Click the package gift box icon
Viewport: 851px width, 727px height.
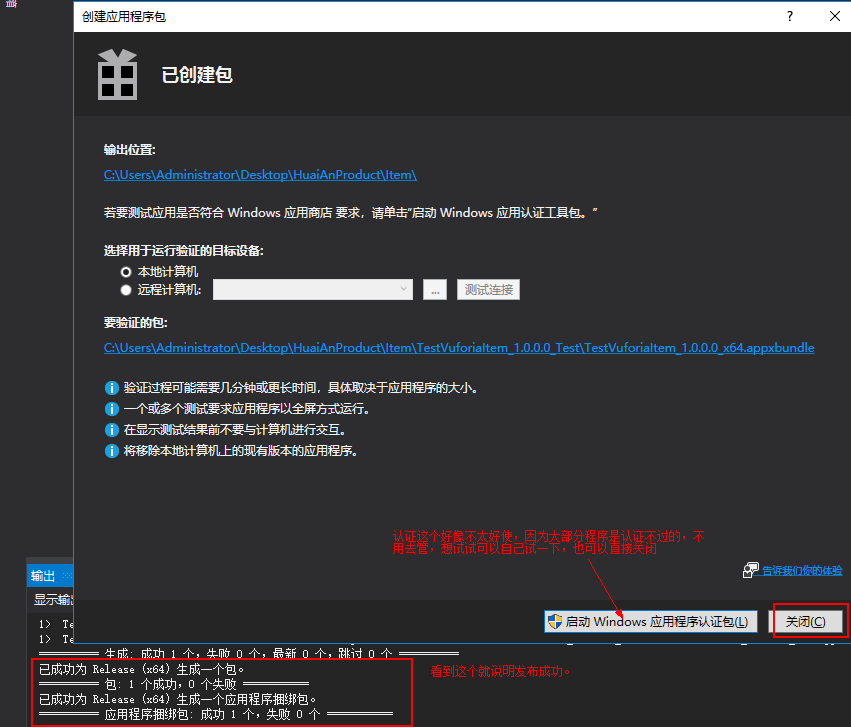tap(117, 74)
